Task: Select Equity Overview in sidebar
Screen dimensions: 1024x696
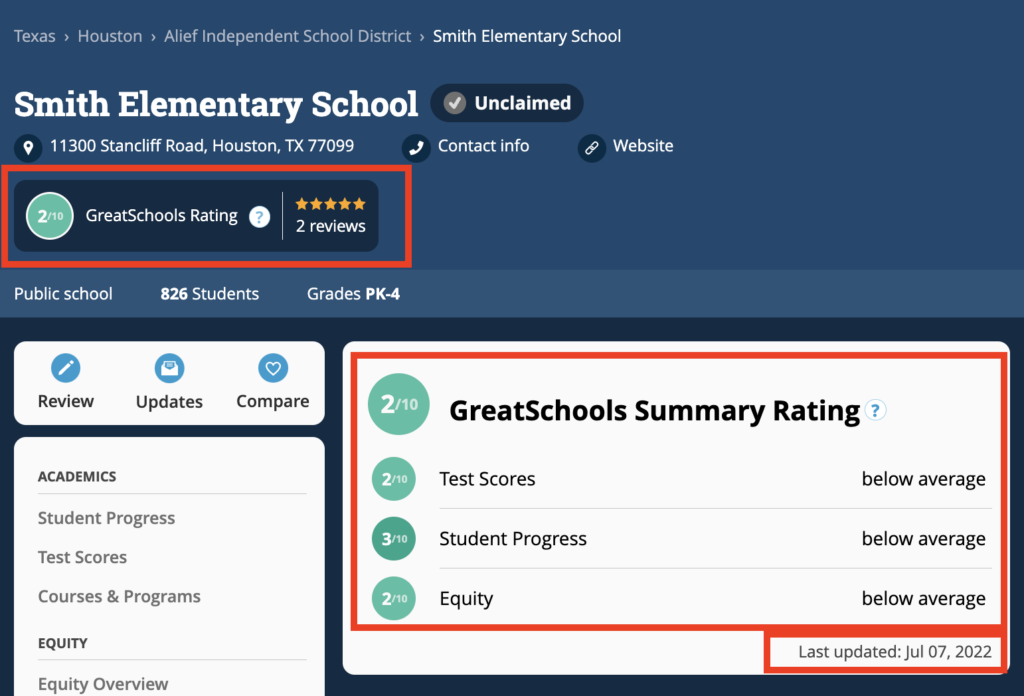Action: (x=103, y=684)
